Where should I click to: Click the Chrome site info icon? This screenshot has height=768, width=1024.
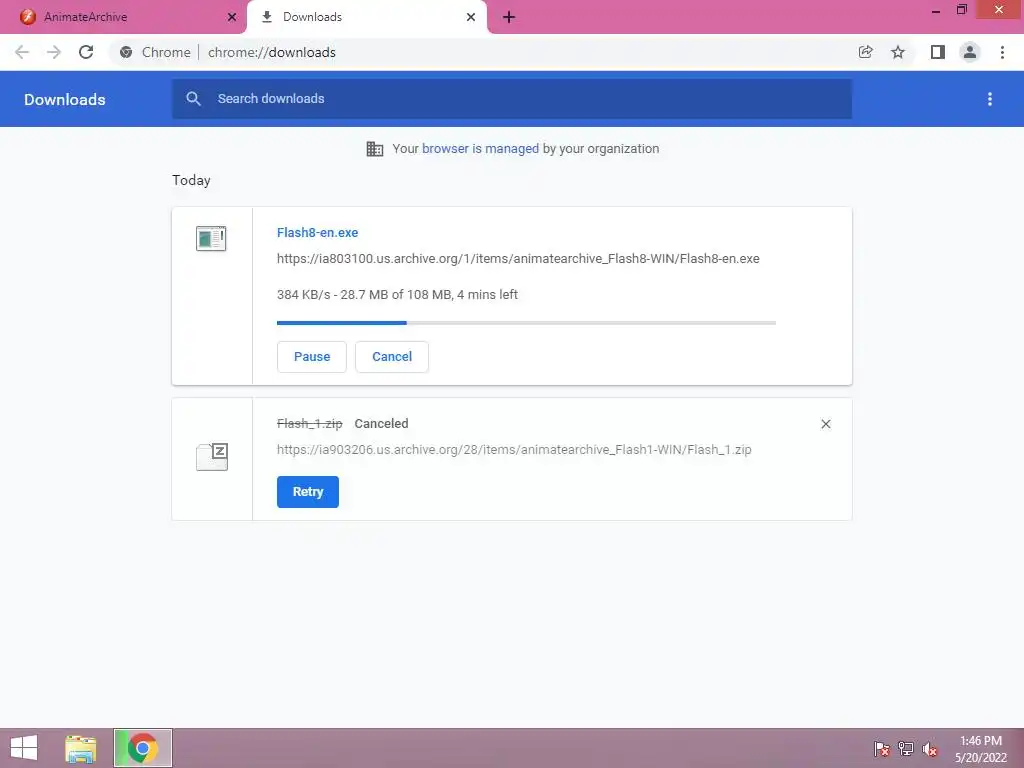click(126, 52)
